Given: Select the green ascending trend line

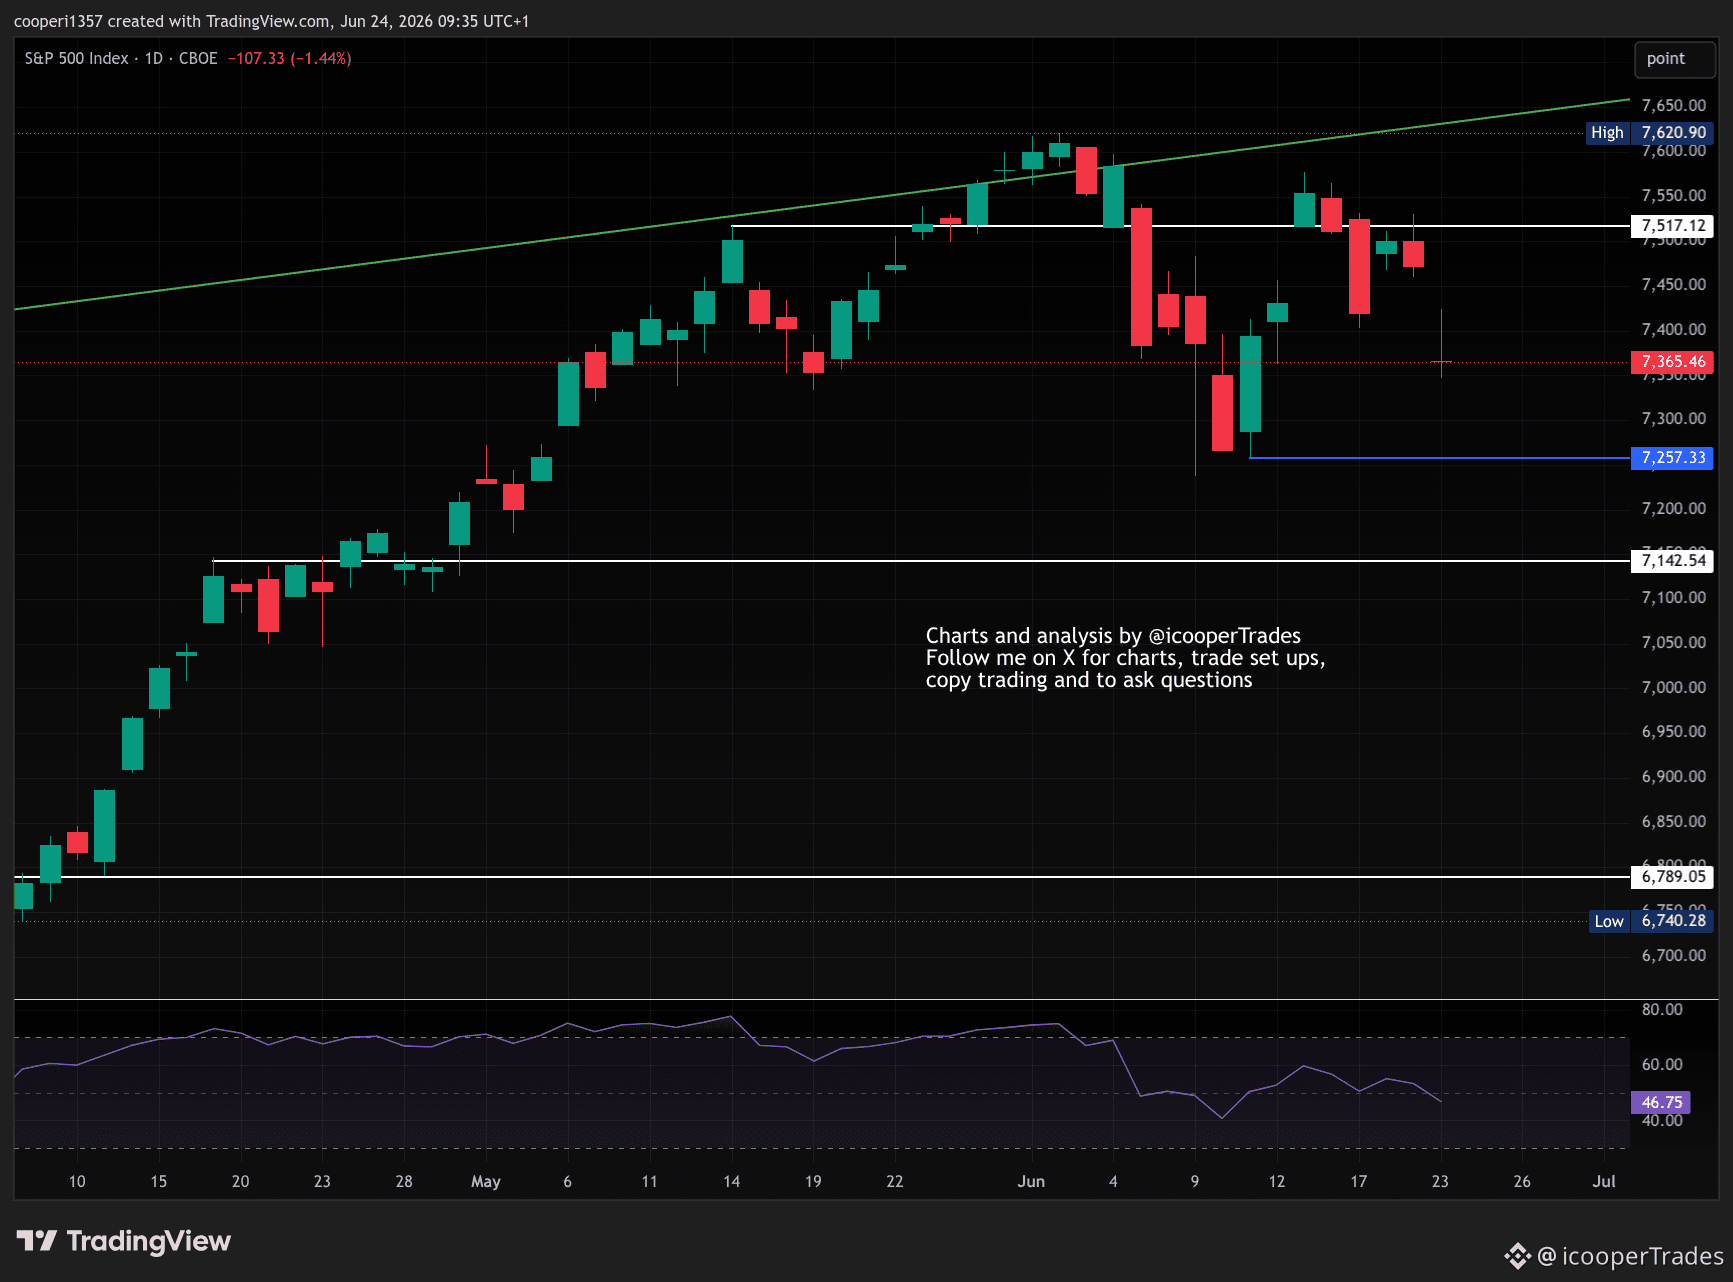Looking at the screenshot, I should (822, 205).
